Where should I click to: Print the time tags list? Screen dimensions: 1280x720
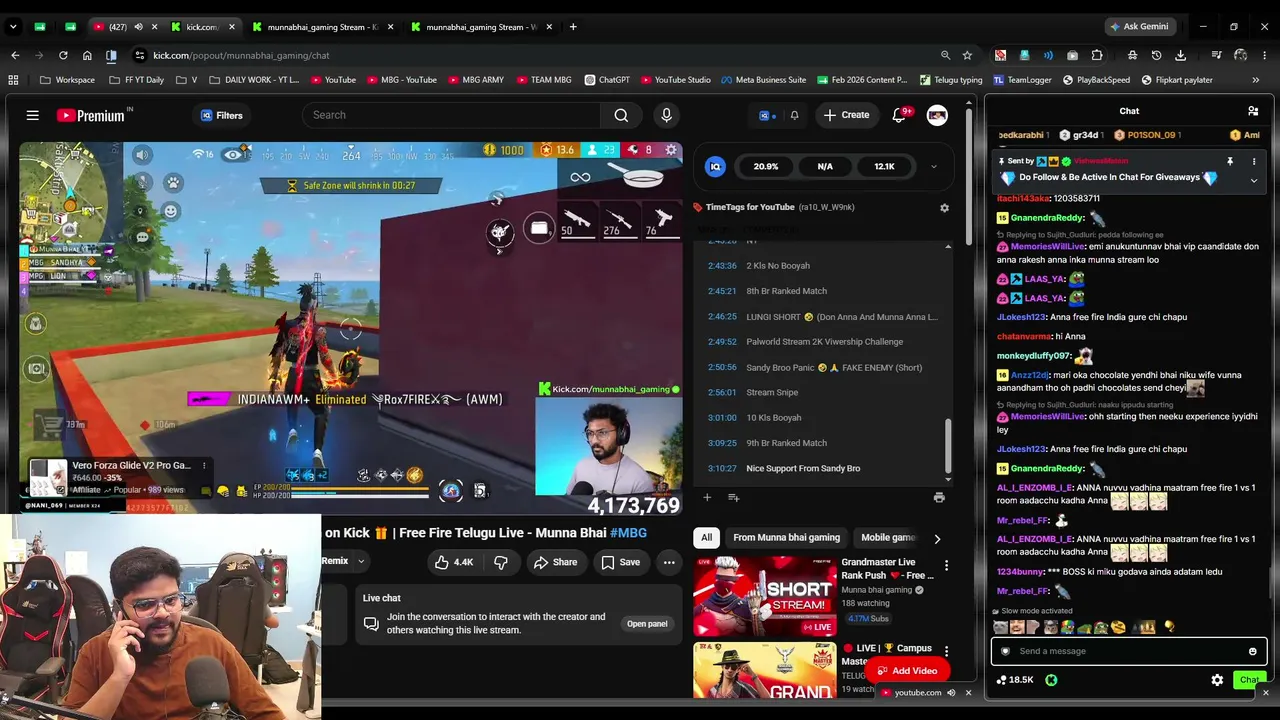[x=939, y=497]
